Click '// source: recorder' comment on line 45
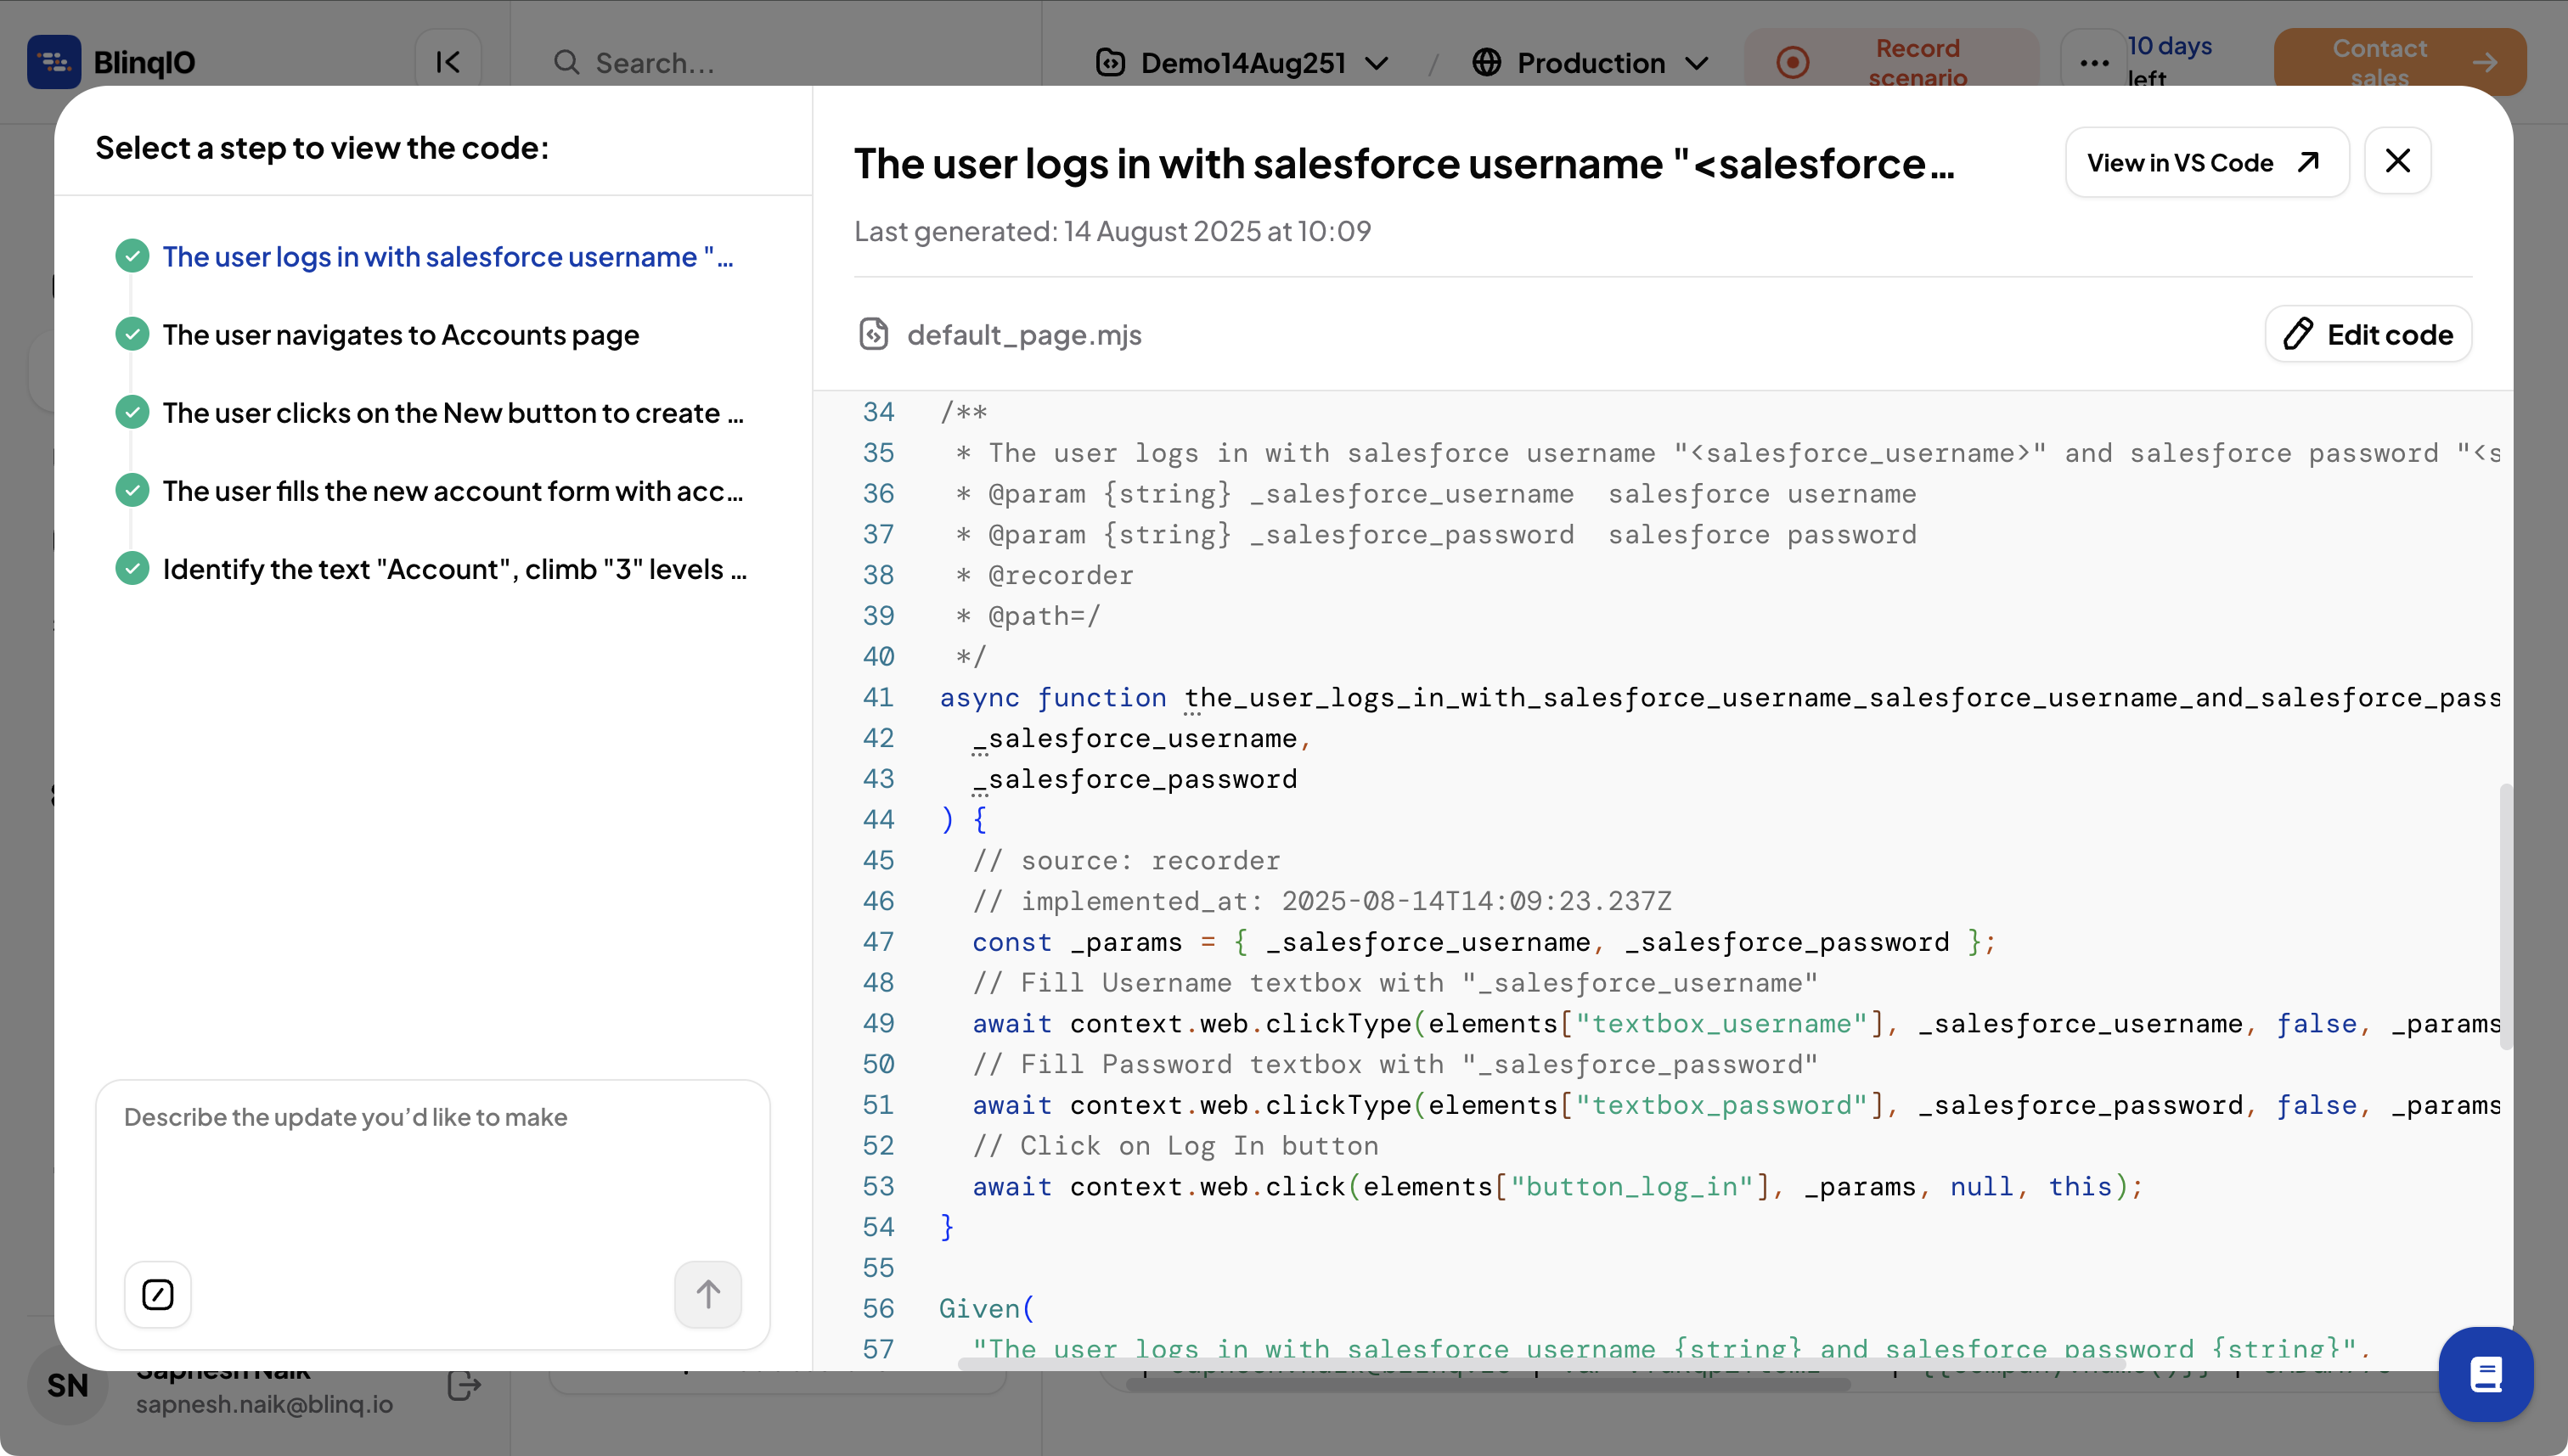The width and height of the screenshot is (2568, 1456). click(1126, 861)
